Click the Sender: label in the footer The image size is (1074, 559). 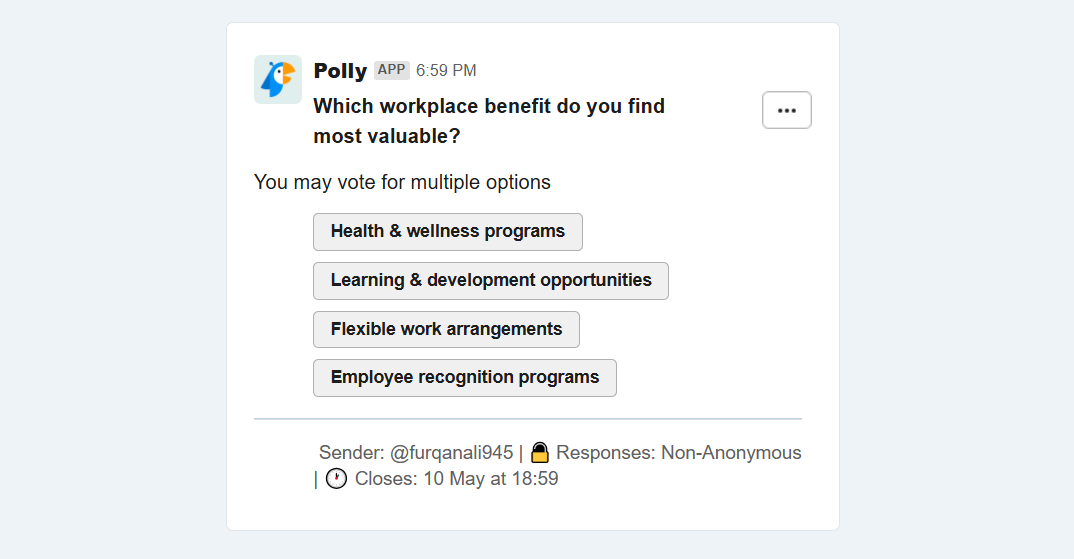[x=351, y=453]
